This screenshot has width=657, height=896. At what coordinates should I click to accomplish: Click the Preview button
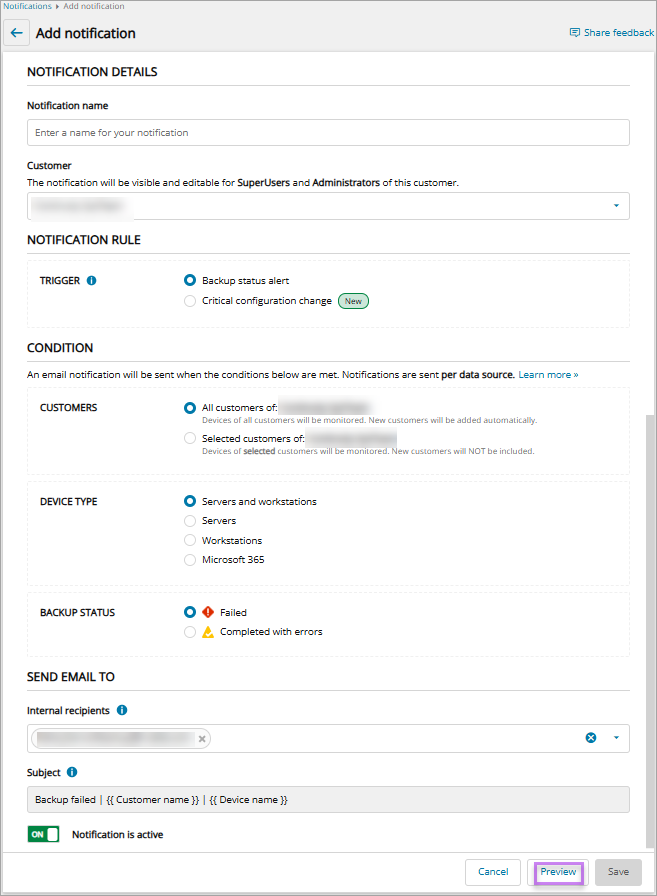pos(558,872)
